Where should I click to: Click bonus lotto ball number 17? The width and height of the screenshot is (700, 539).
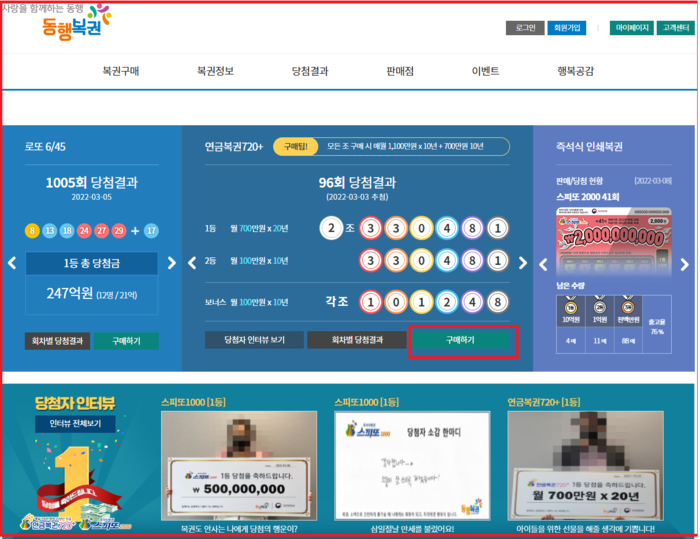(x=151, y=231)
